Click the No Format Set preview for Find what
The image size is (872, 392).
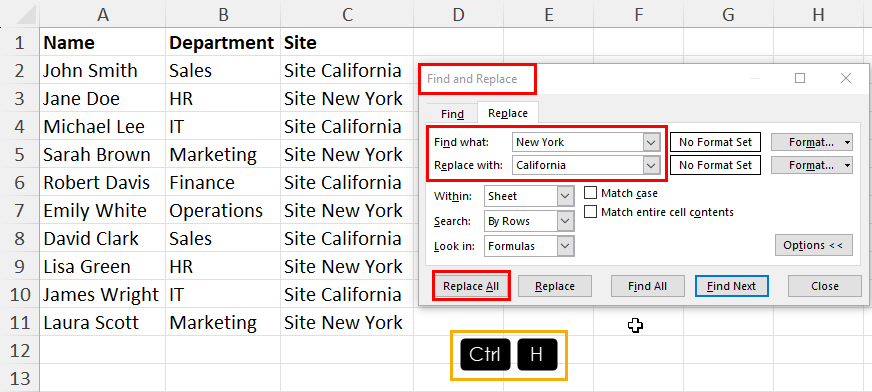coord(715,142)
